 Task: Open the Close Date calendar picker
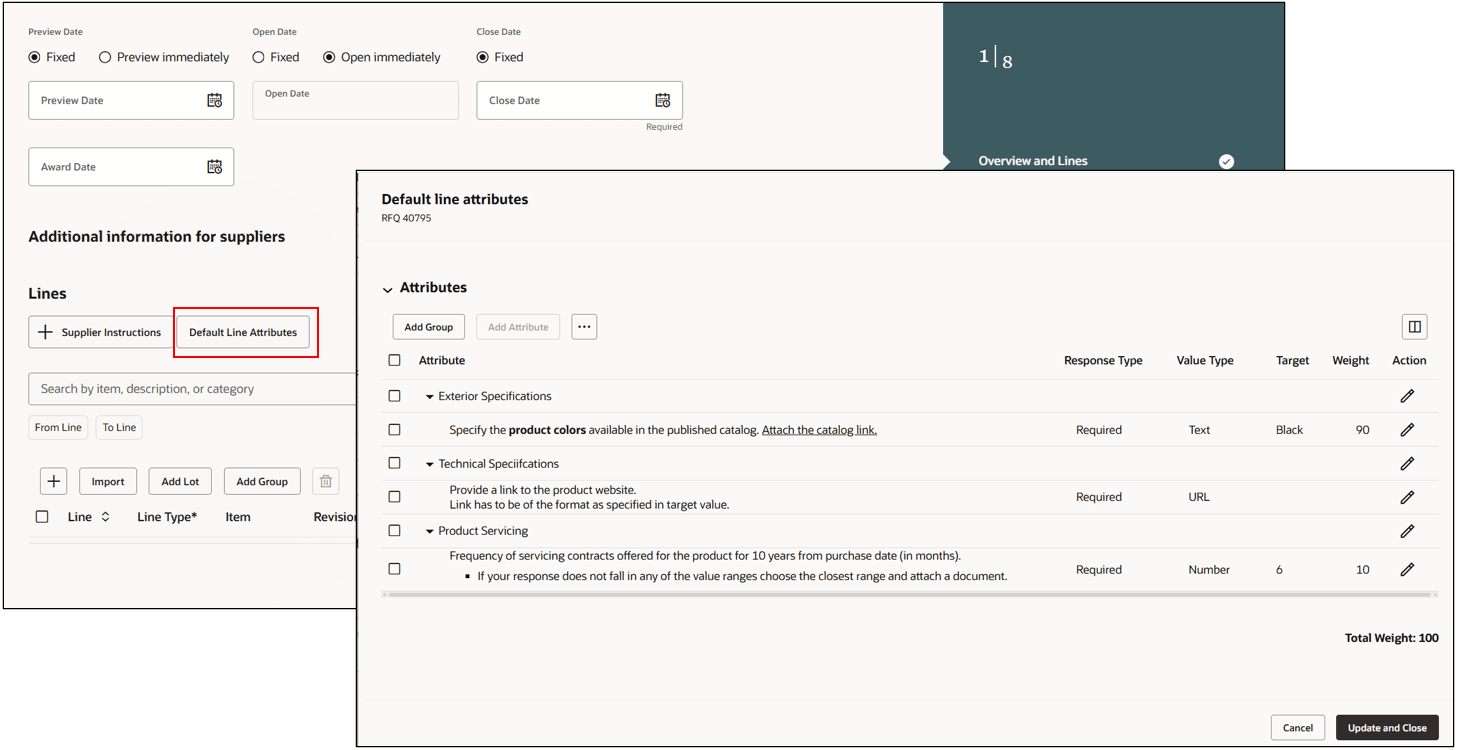tap(662, 100)
